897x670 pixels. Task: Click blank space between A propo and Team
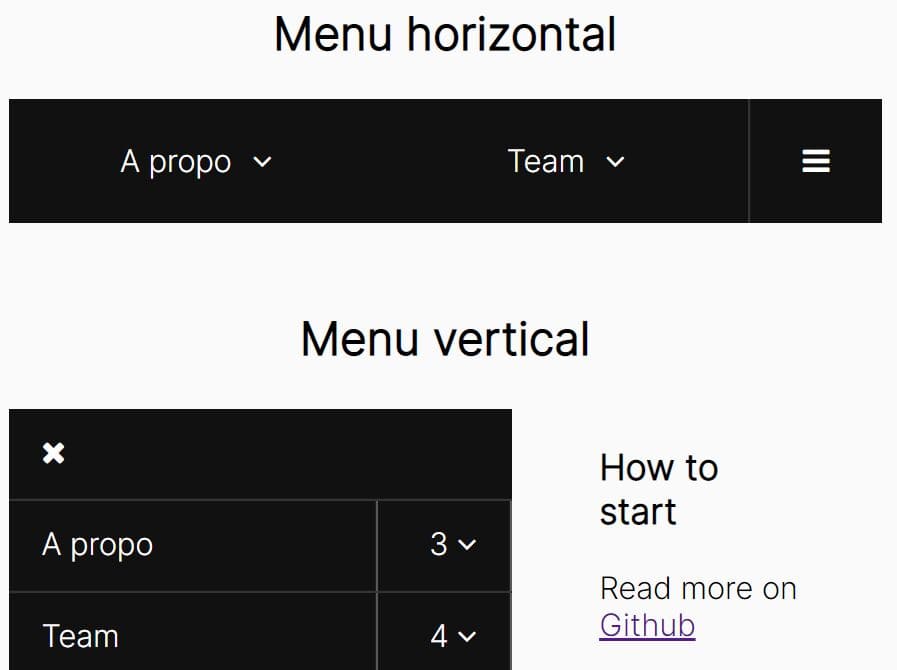[389, 161]
